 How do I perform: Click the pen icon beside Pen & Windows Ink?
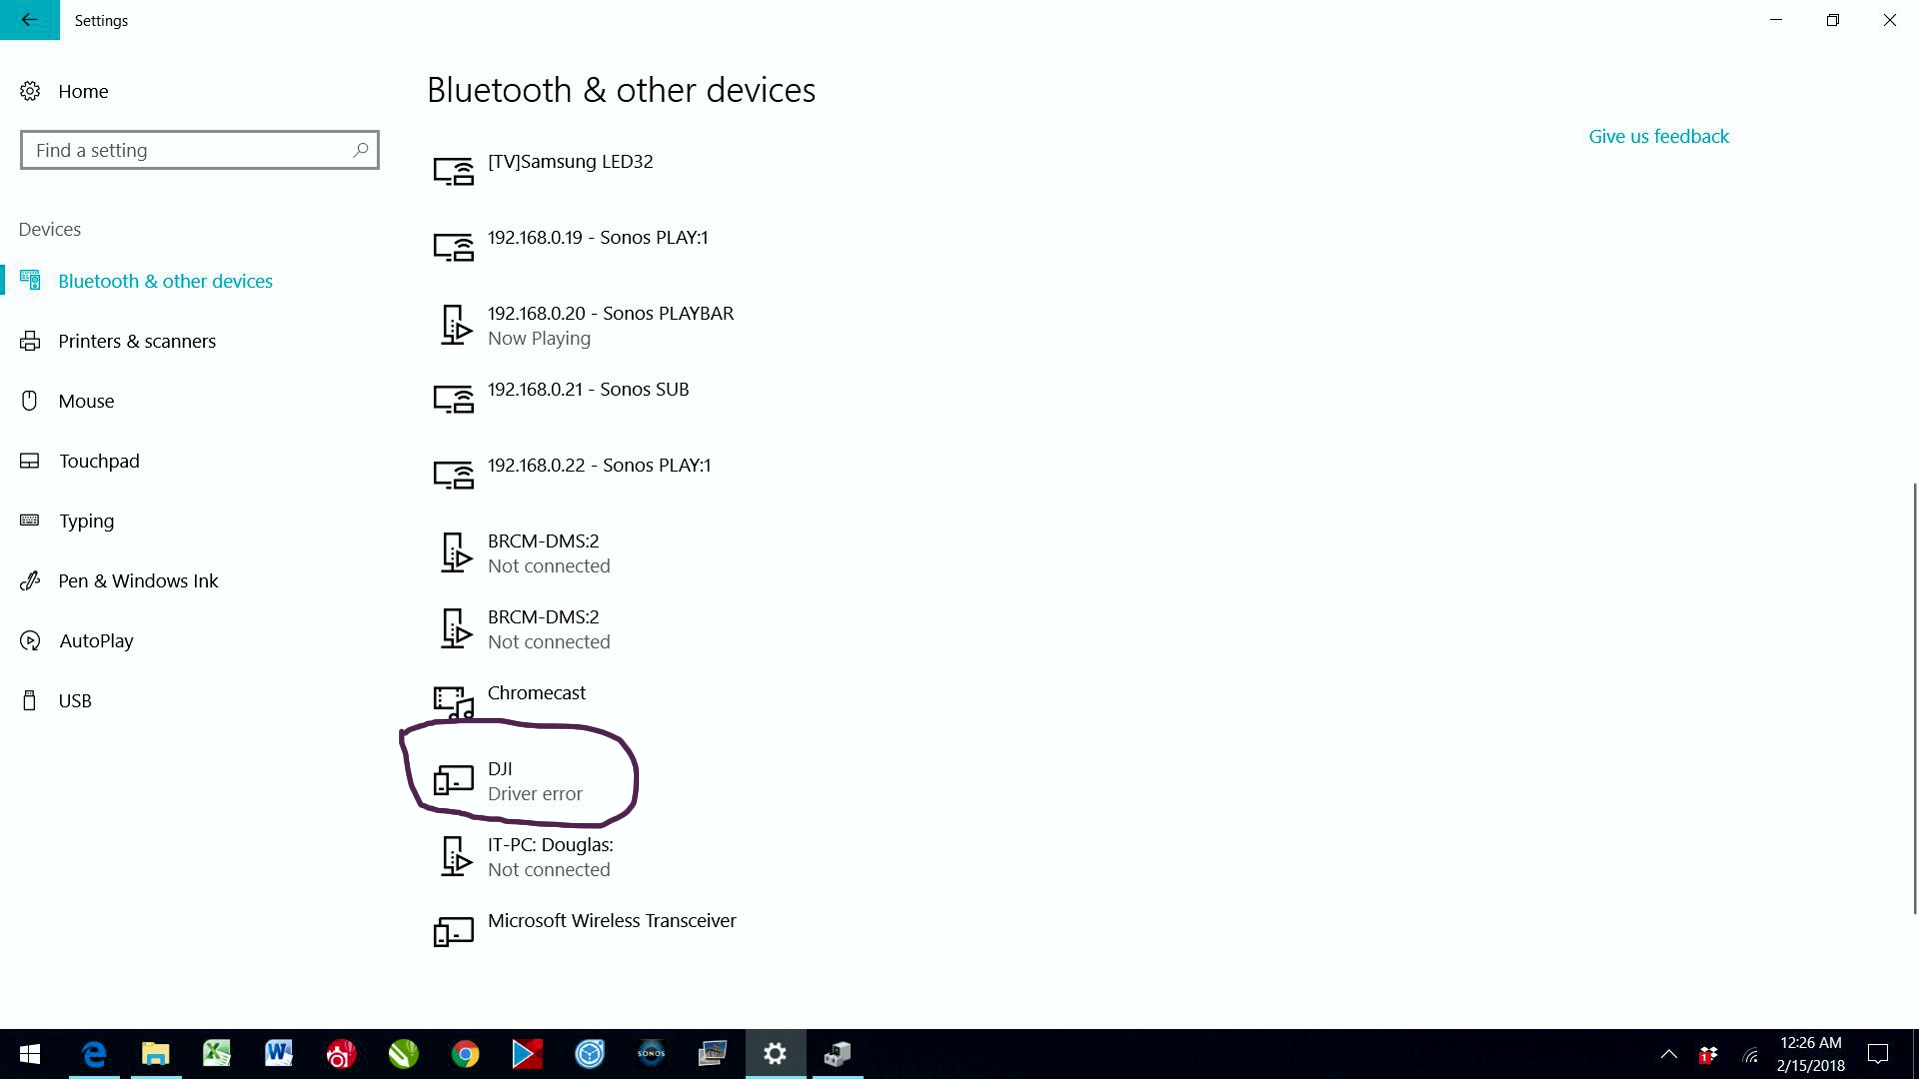click(x=30, y=581)
